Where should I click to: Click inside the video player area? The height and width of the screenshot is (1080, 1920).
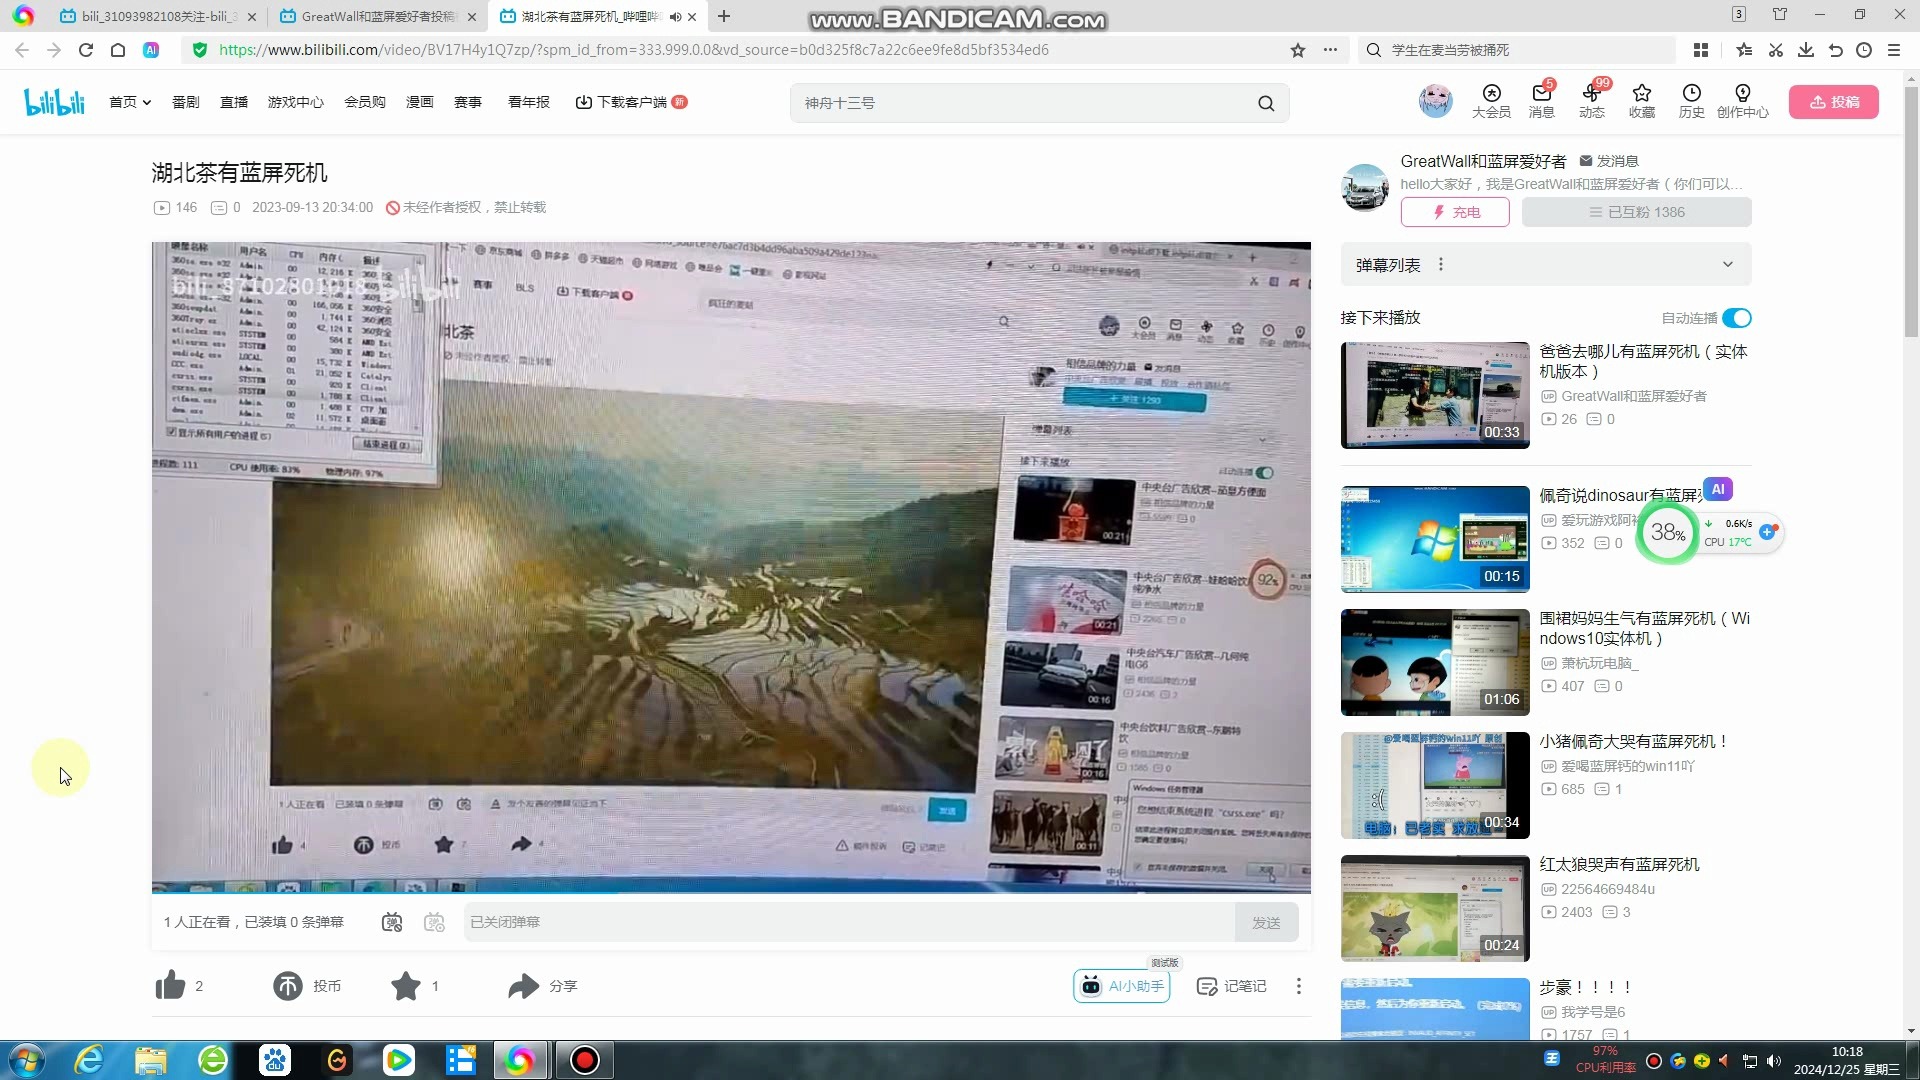tap(731, 567)
